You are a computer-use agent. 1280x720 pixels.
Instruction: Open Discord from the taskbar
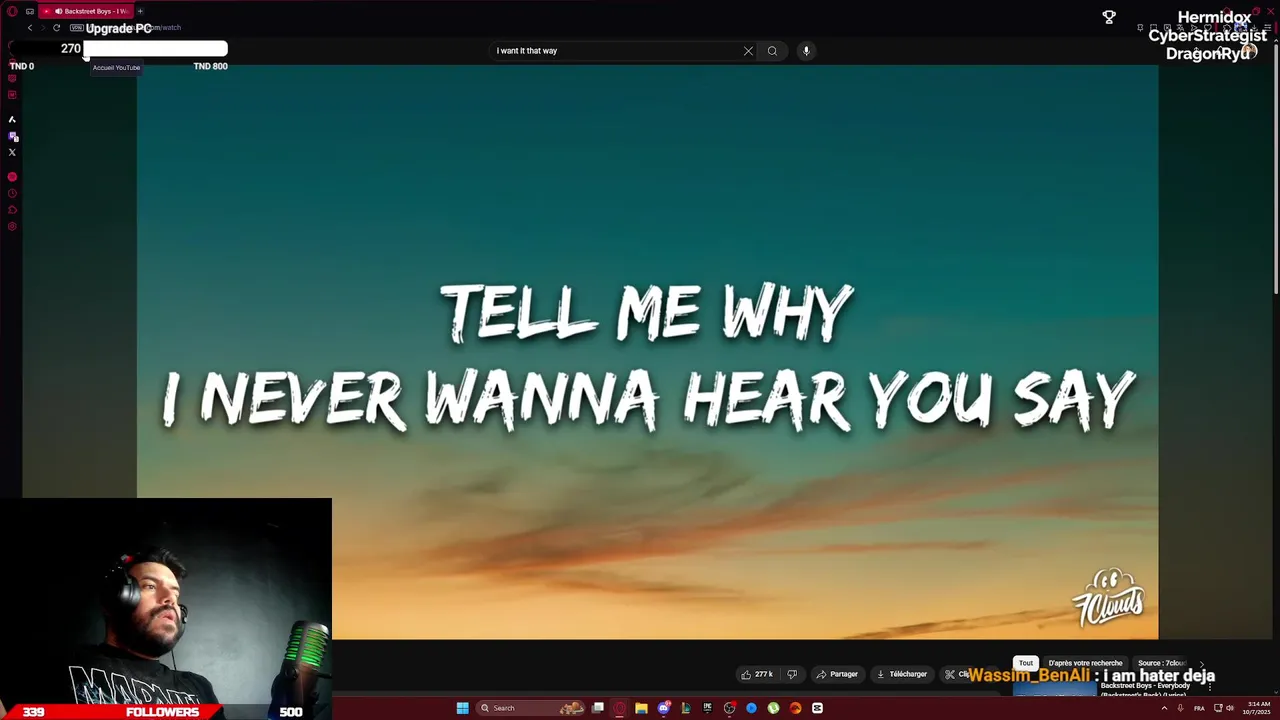tap(663, 708)
